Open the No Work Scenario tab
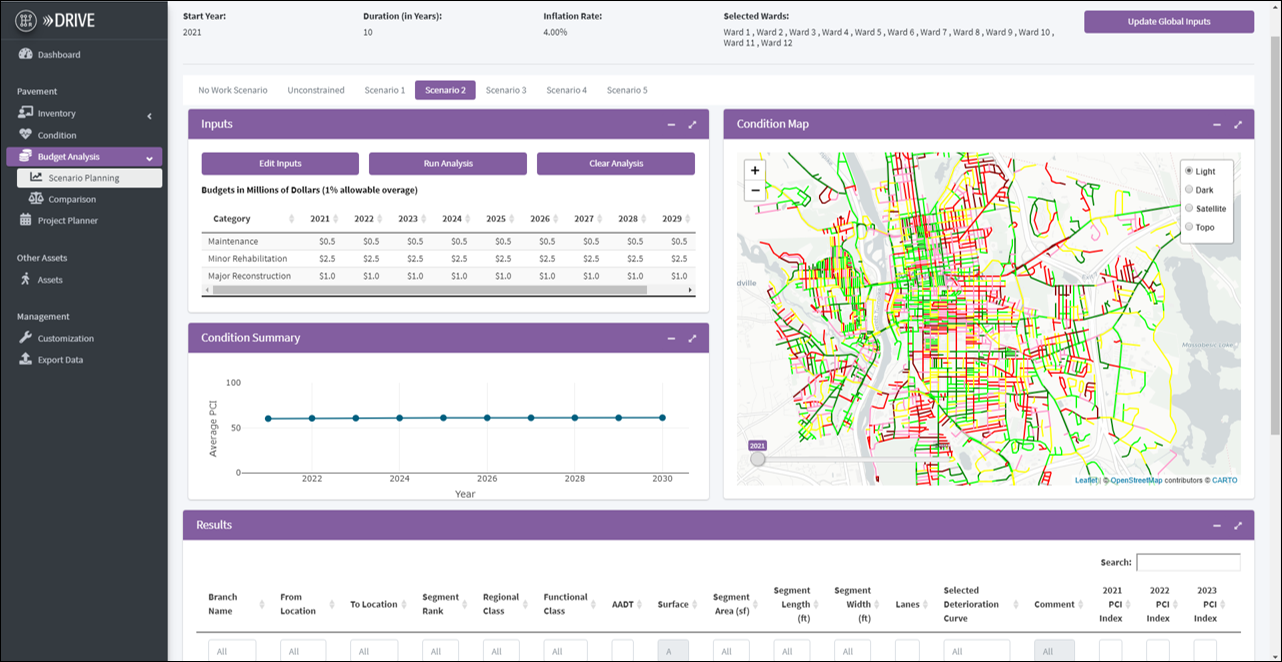The height and width of the screenshot is (662, 1282). (x=232, y=90)
